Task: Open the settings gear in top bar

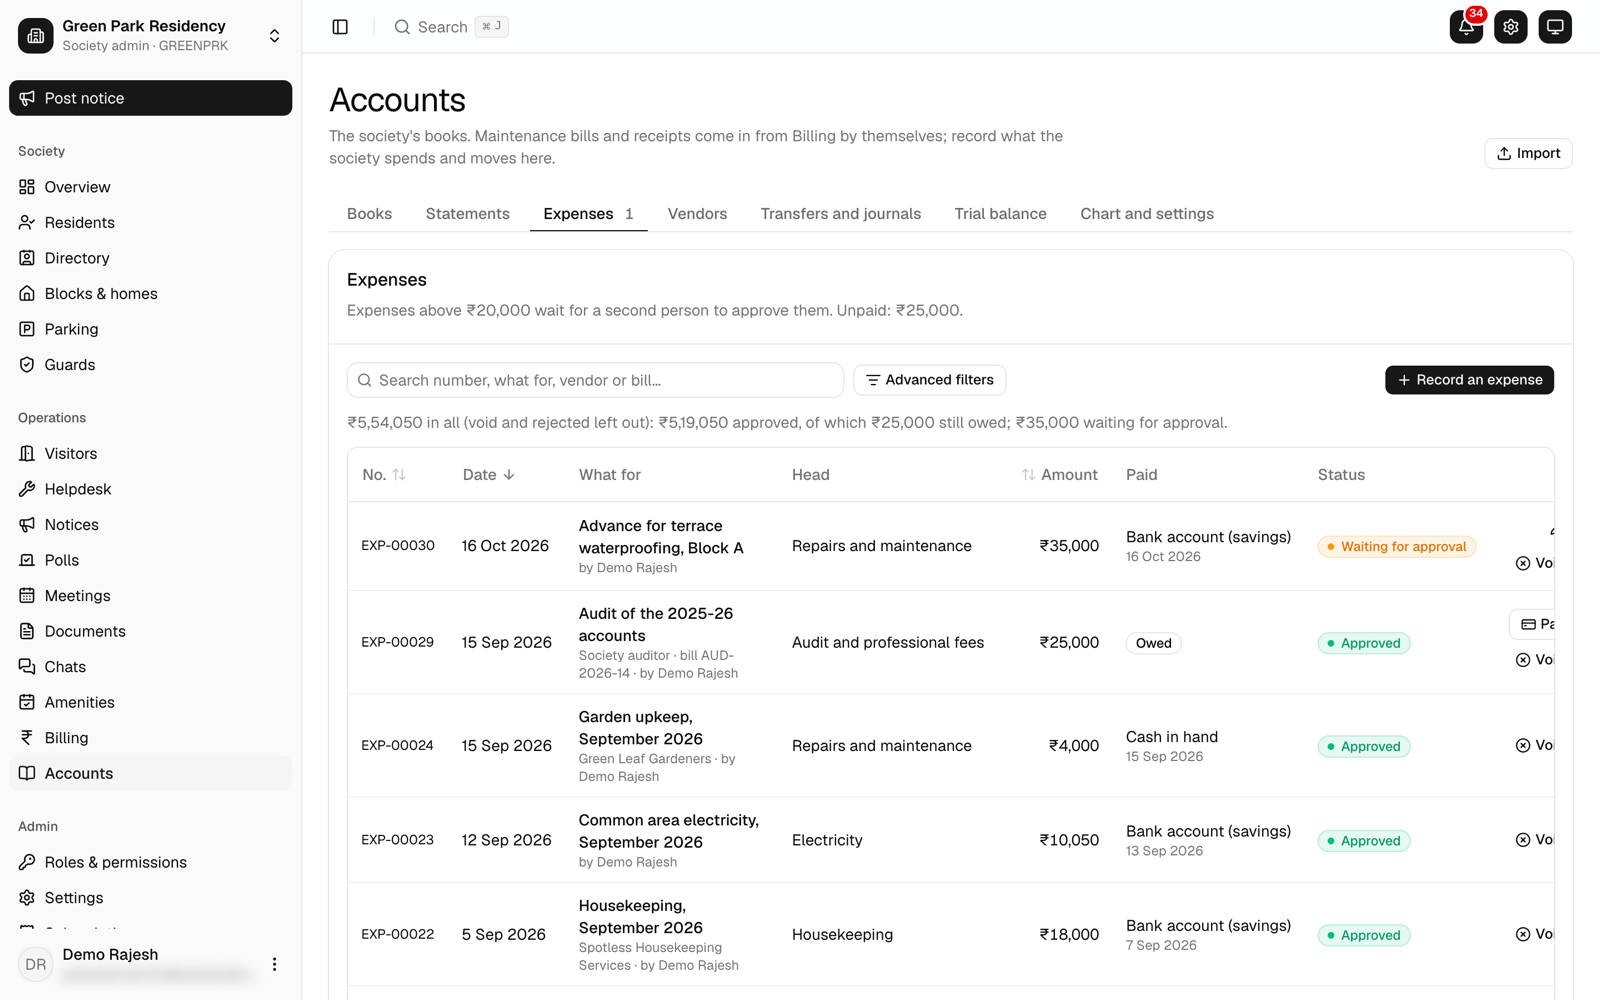Action: [1511, 27]
